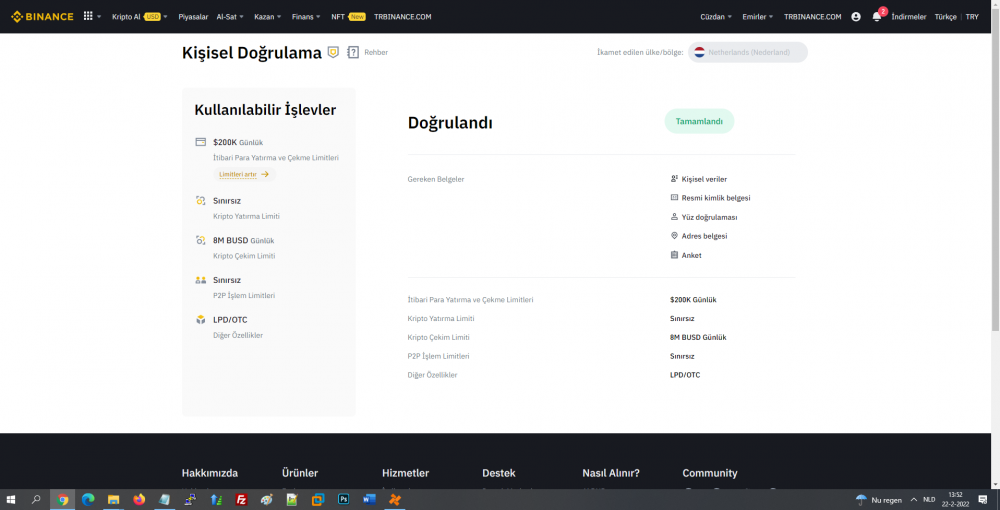Launch Photoshop from the taskbar
1000x510 pixels.
coord(343,499)
